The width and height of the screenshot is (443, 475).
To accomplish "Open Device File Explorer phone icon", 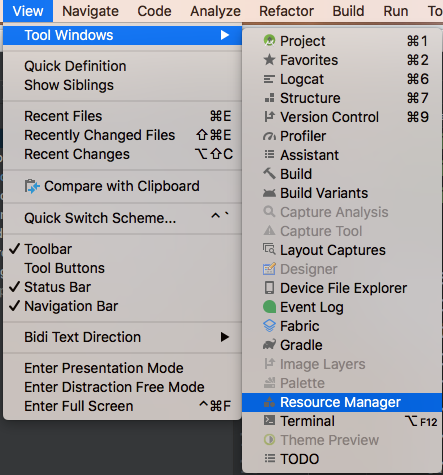I will [269, 288].
